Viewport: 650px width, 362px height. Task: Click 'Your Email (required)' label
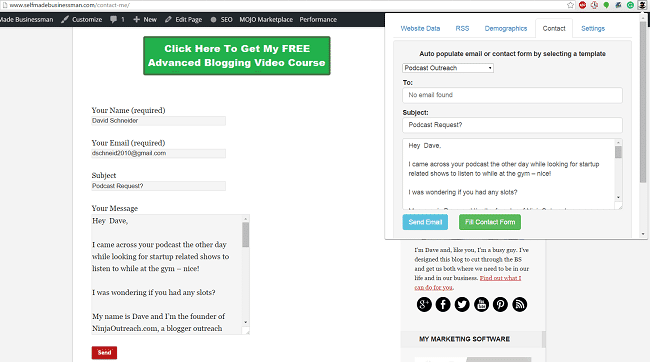129,143
